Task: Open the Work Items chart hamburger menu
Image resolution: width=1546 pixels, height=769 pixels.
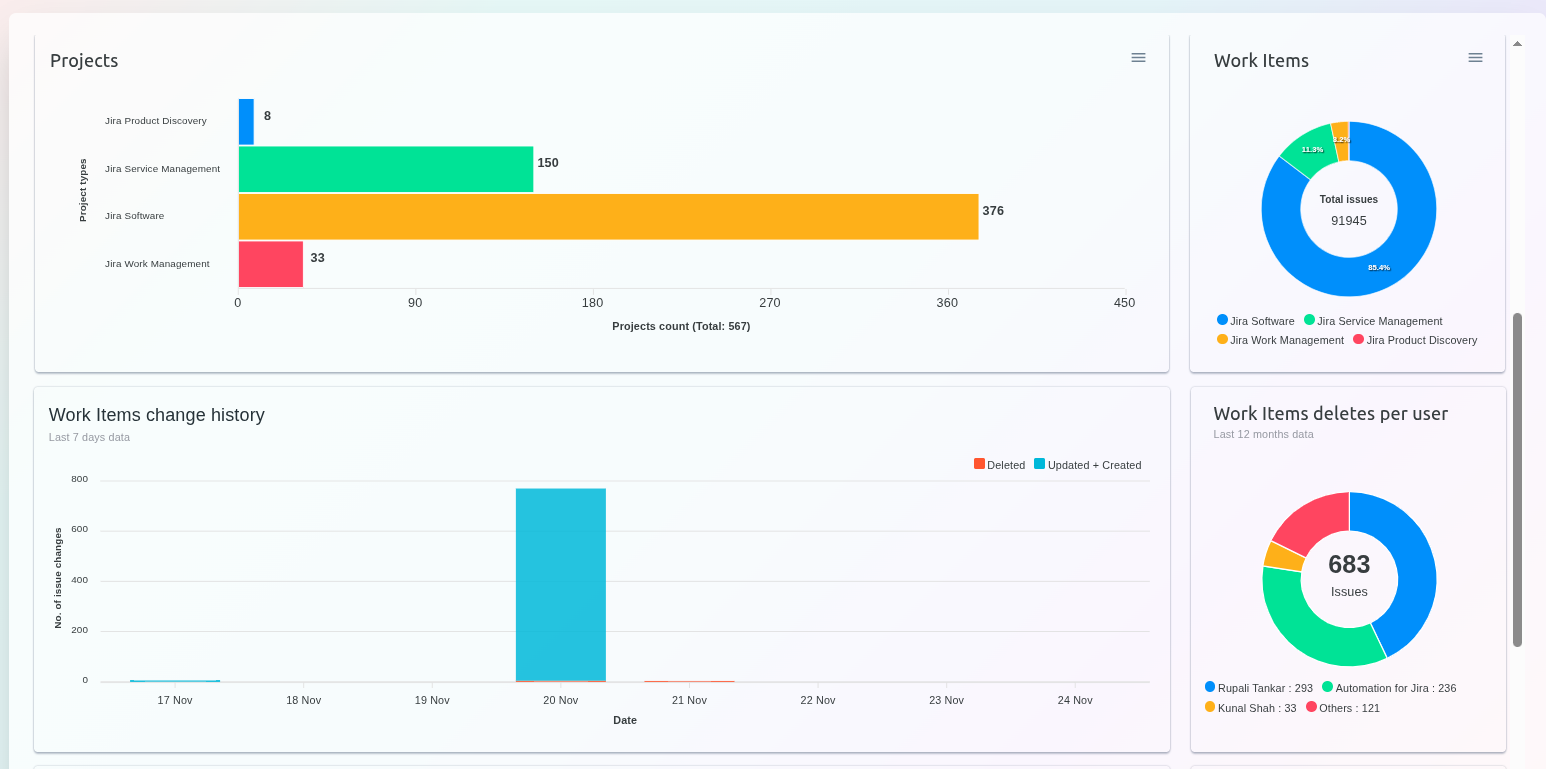Action: point(1475,58)
